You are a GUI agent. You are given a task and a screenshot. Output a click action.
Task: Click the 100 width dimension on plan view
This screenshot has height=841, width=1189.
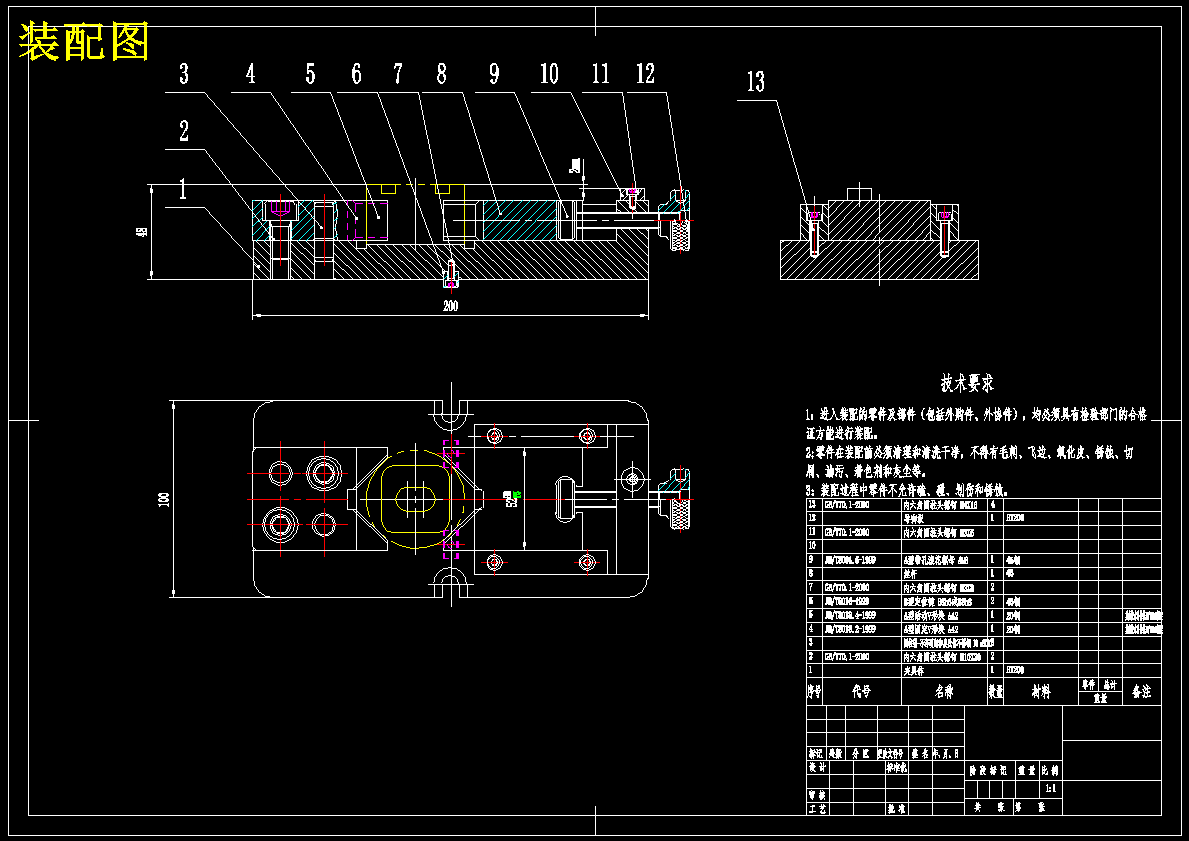point(164,499)
